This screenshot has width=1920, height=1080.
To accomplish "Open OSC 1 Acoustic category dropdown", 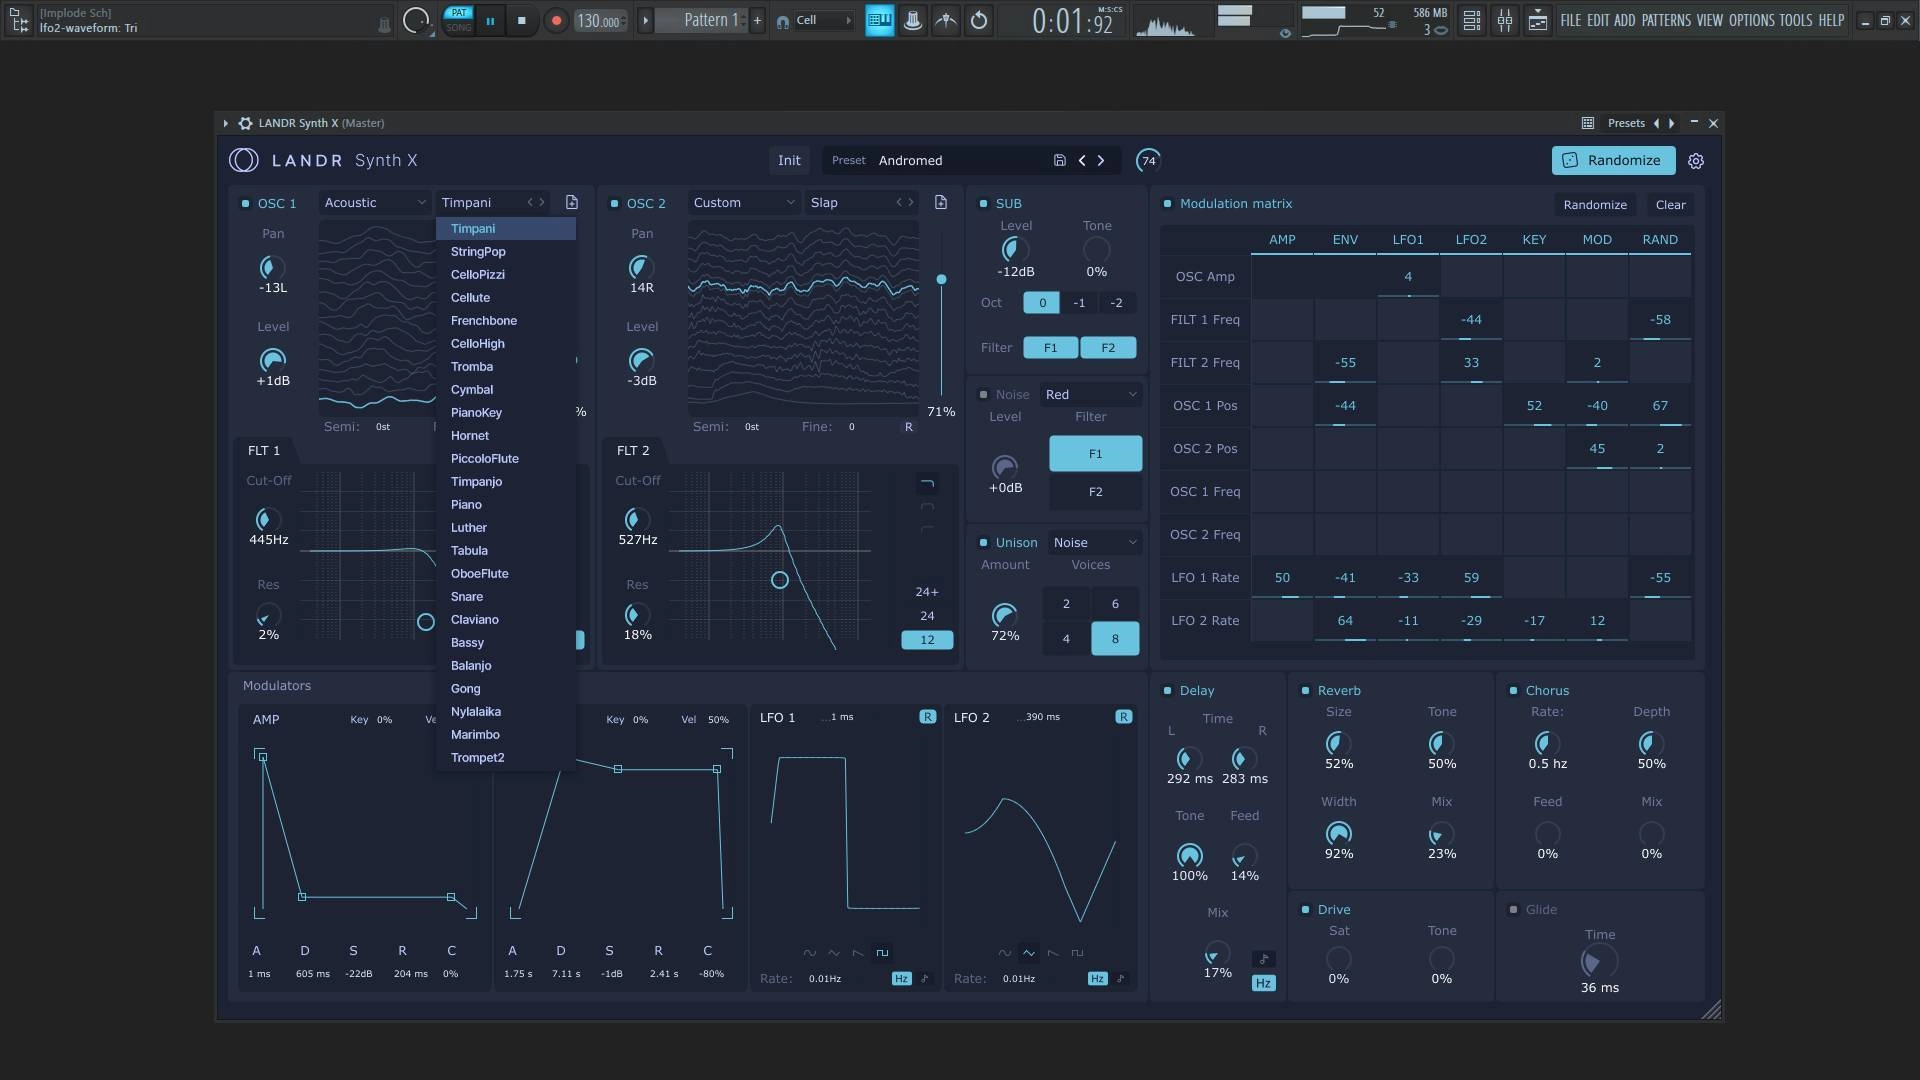I will click(375, 202).
